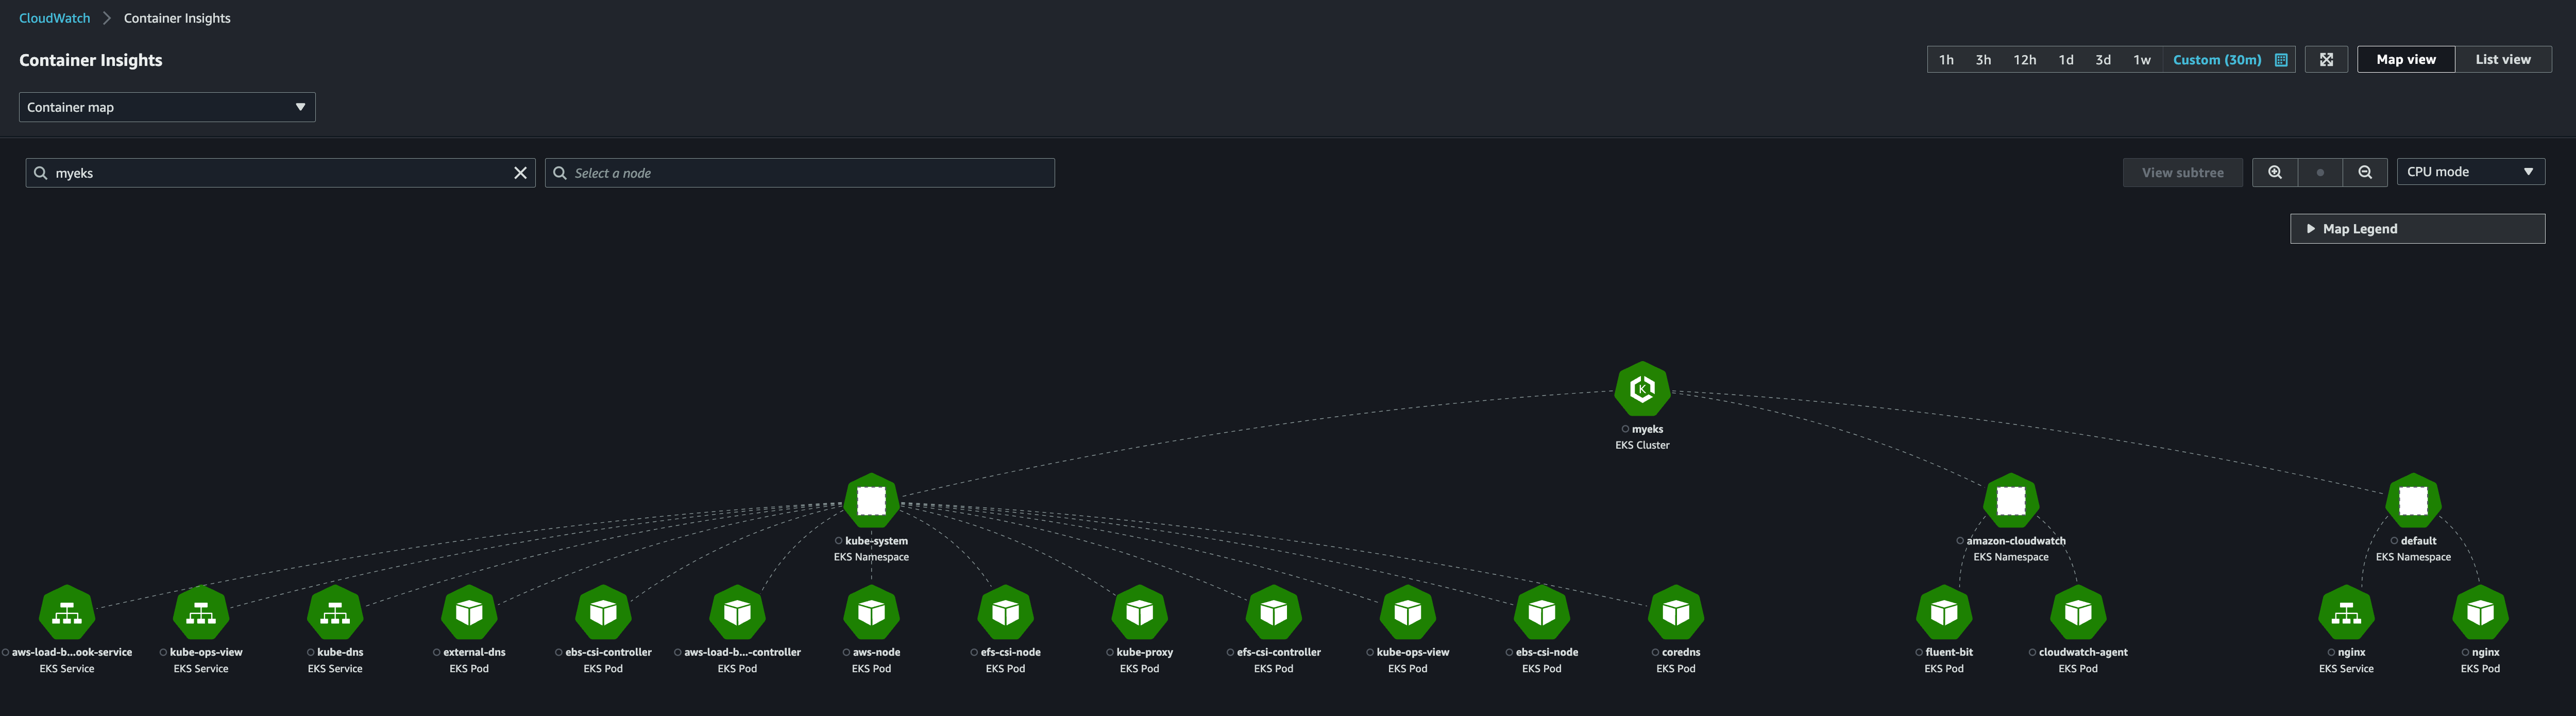Click the zoom in magnifier icon

[x=2274, y=172]
